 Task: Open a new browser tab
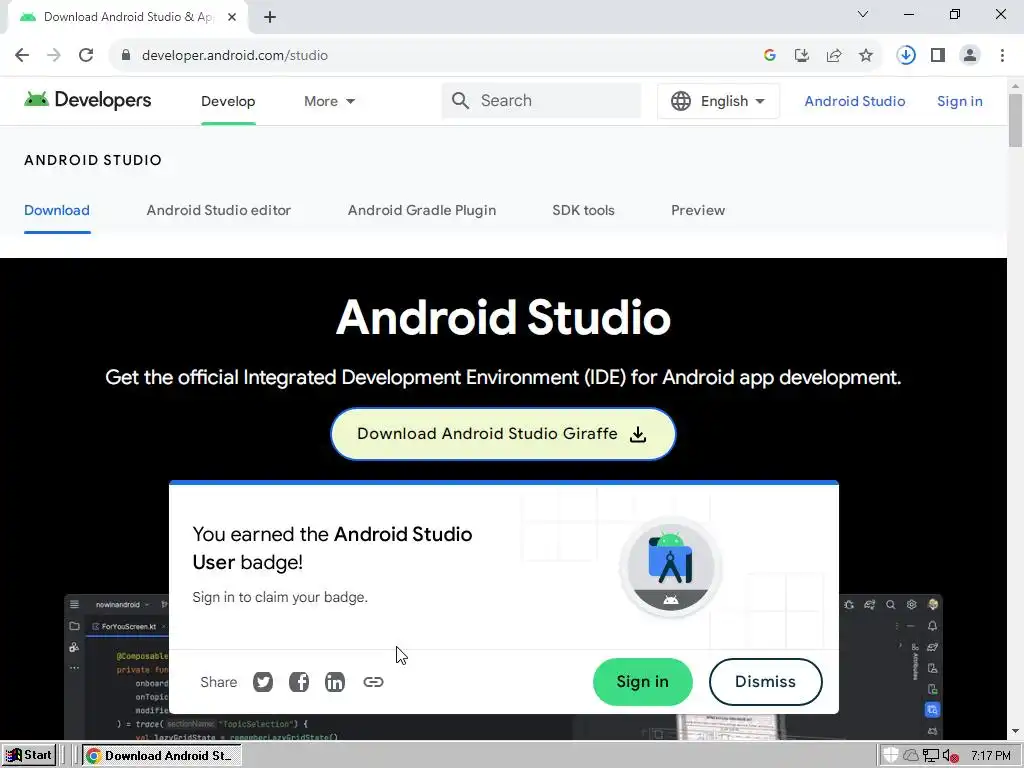coord(270,17)
